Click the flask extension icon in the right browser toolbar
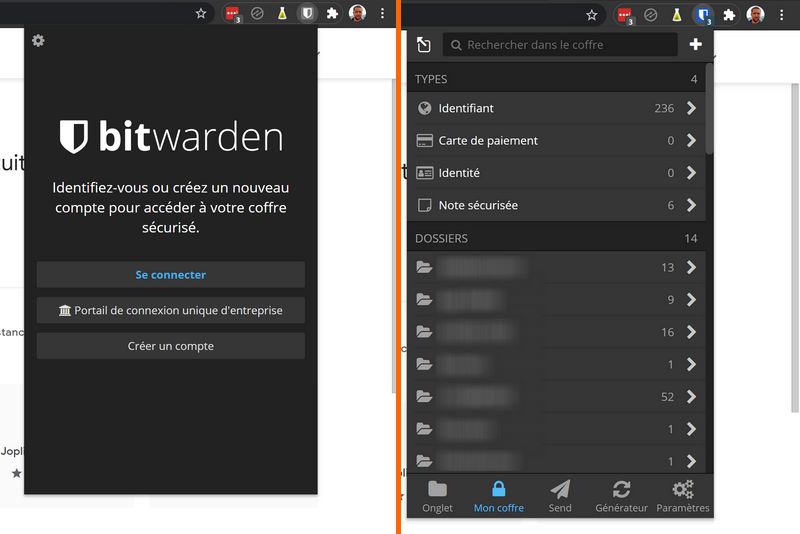800x534 pixels. coord(677,15)
